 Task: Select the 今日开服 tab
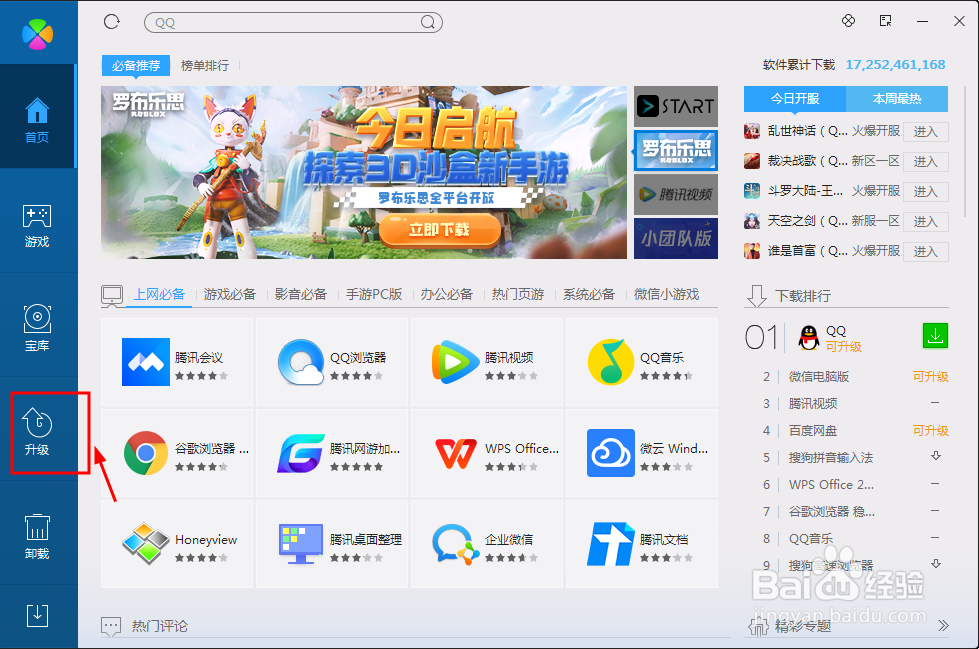click(x=795, y=99)
